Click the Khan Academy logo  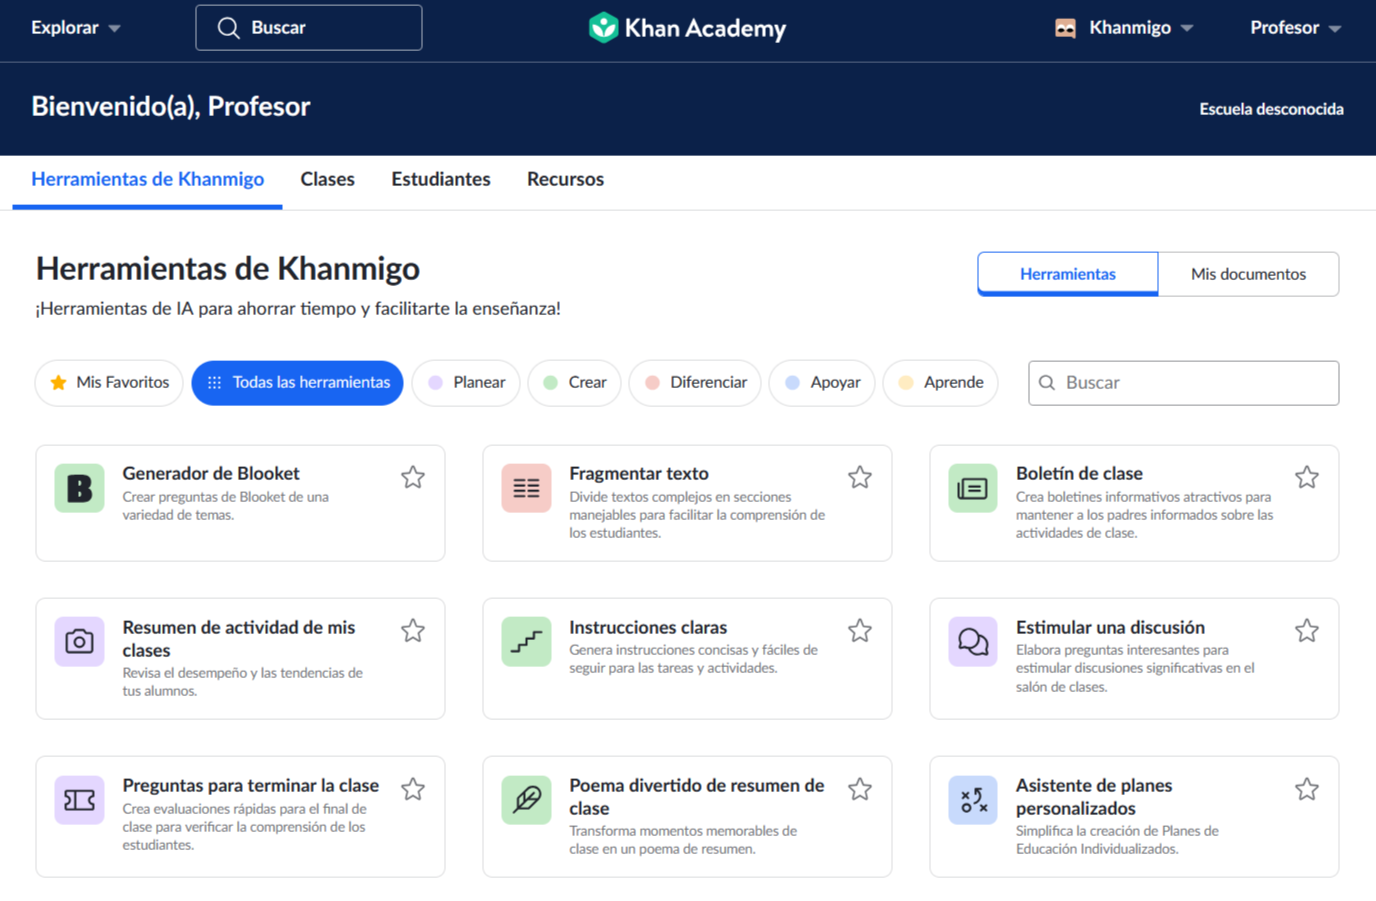click(x=687, y=28)
